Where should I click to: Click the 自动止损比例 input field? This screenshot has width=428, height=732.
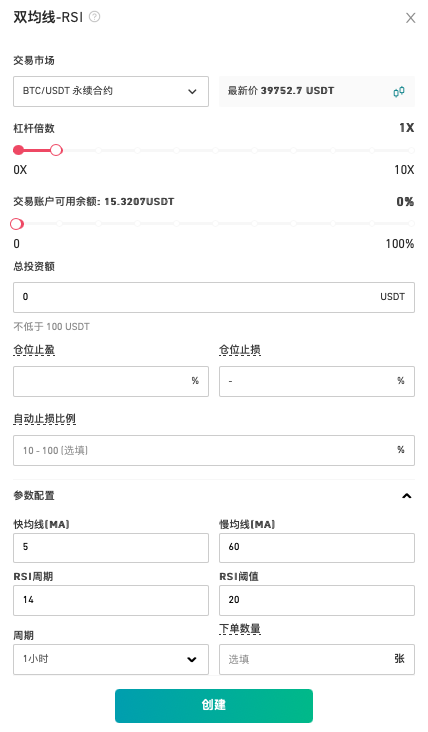tap(214, 450)
